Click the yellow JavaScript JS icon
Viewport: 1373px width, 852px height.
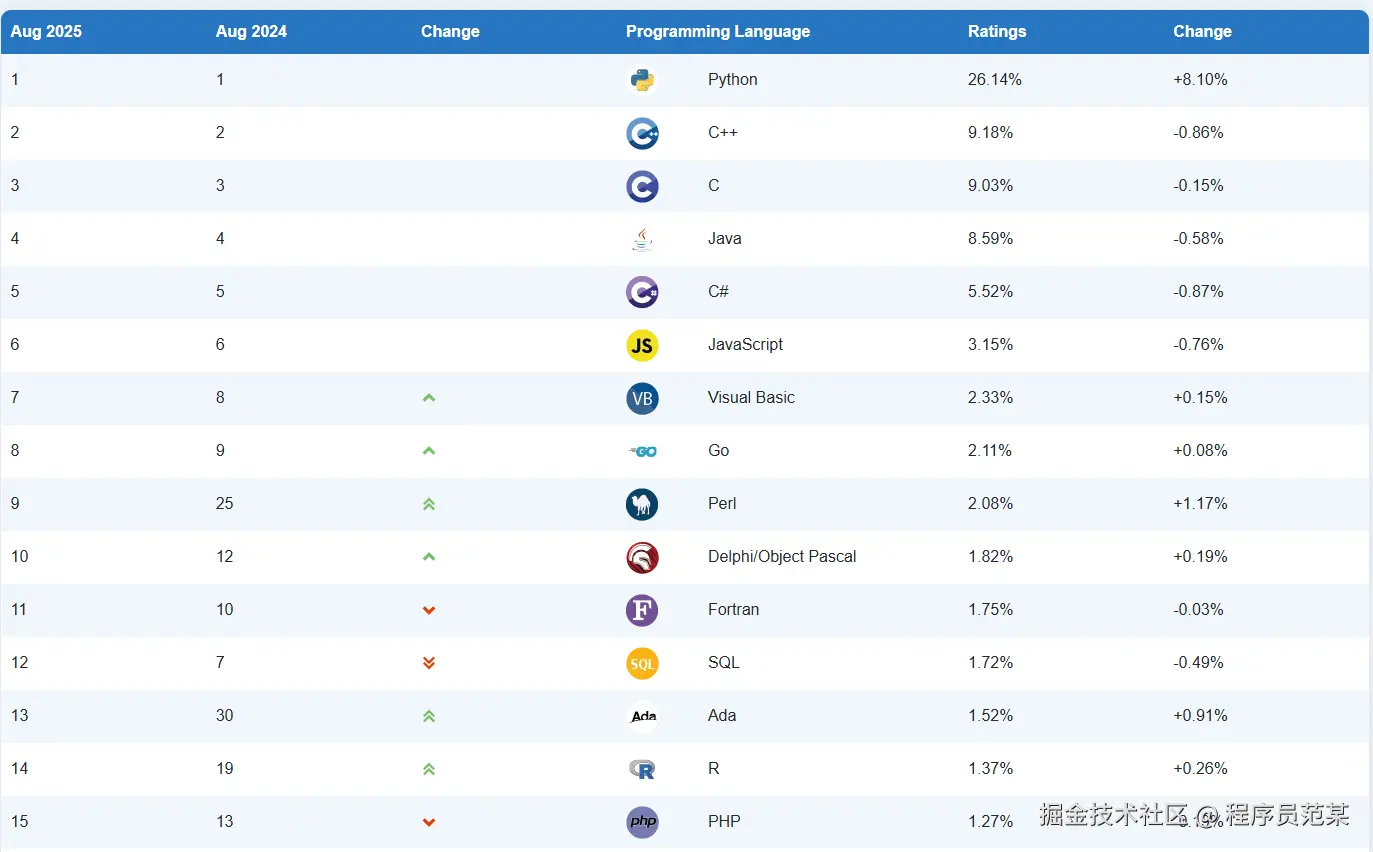tap(642, 345)
